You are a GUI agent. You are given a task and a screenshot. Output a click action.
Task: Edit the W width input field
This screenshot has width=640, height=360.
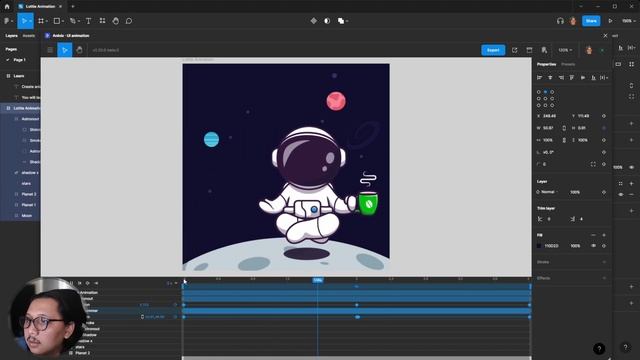click(548, 128)
